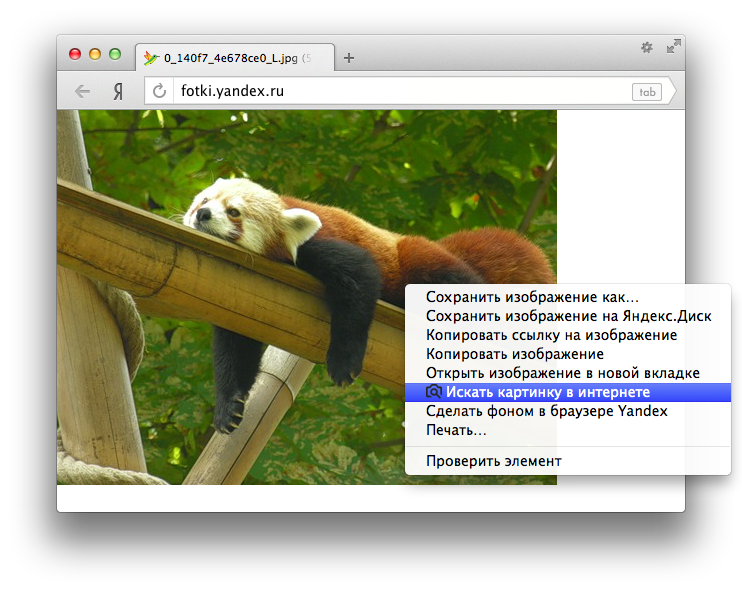Image resolution: width=742 pixels, height=591 pixels.
Task: Click the camera icon in the context menu
Action: point(433,392)
